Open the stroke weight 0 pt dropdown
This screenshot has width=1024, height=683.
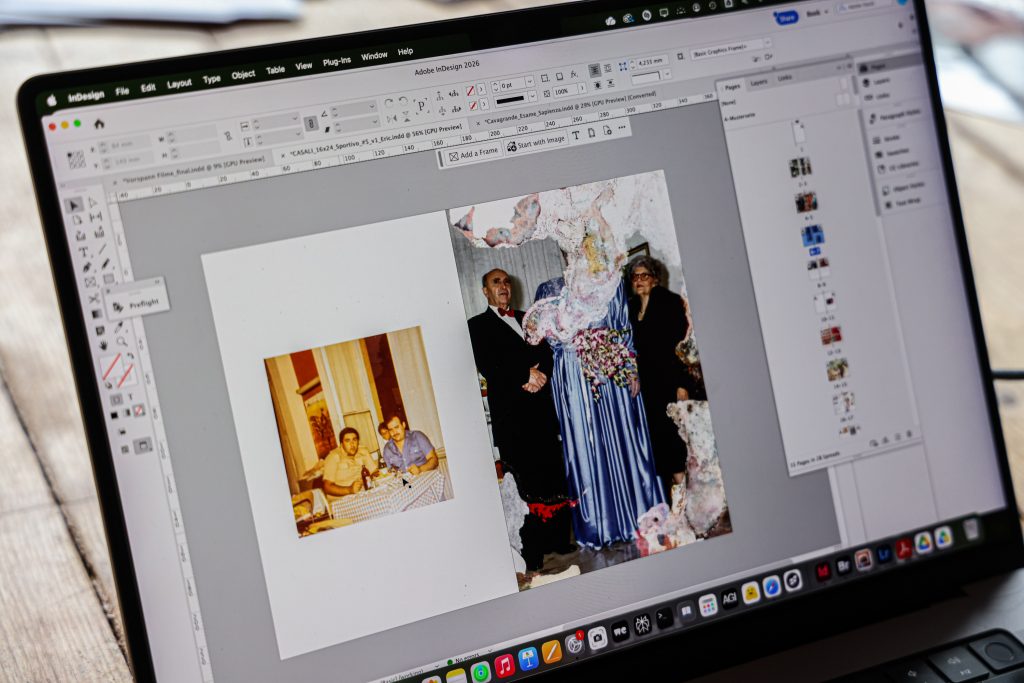(530, 82)
